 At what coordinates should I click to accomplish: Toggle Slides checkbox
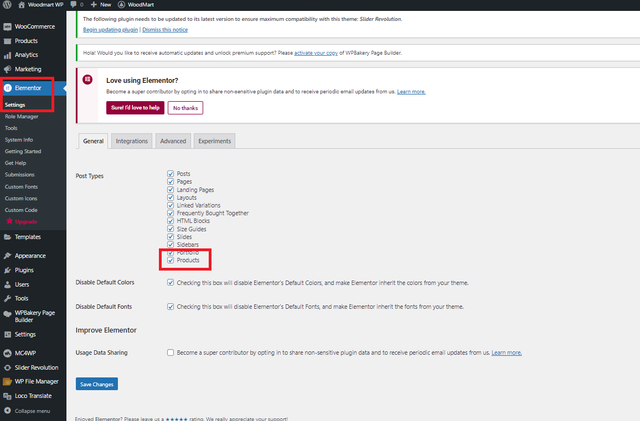coord(171,236)
